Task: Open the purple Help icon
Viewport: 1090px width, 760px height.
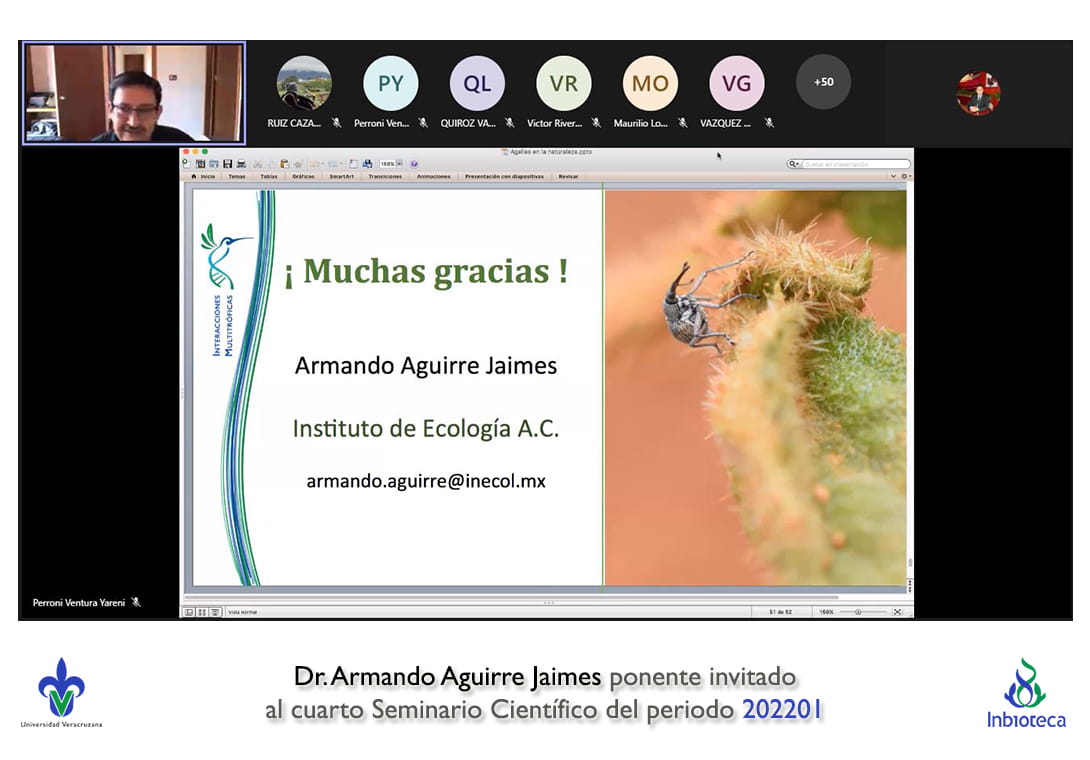Action: 414,164
